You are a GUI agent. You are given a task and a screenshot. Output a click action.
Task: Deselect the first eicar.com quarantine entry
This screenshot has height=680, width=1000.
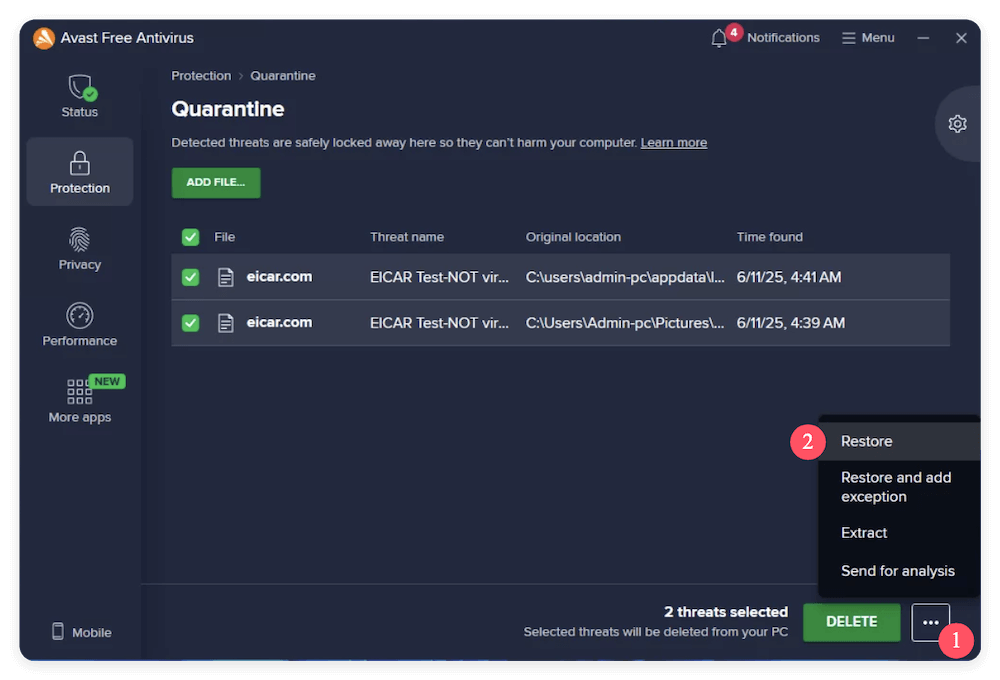tap(190, 277)
